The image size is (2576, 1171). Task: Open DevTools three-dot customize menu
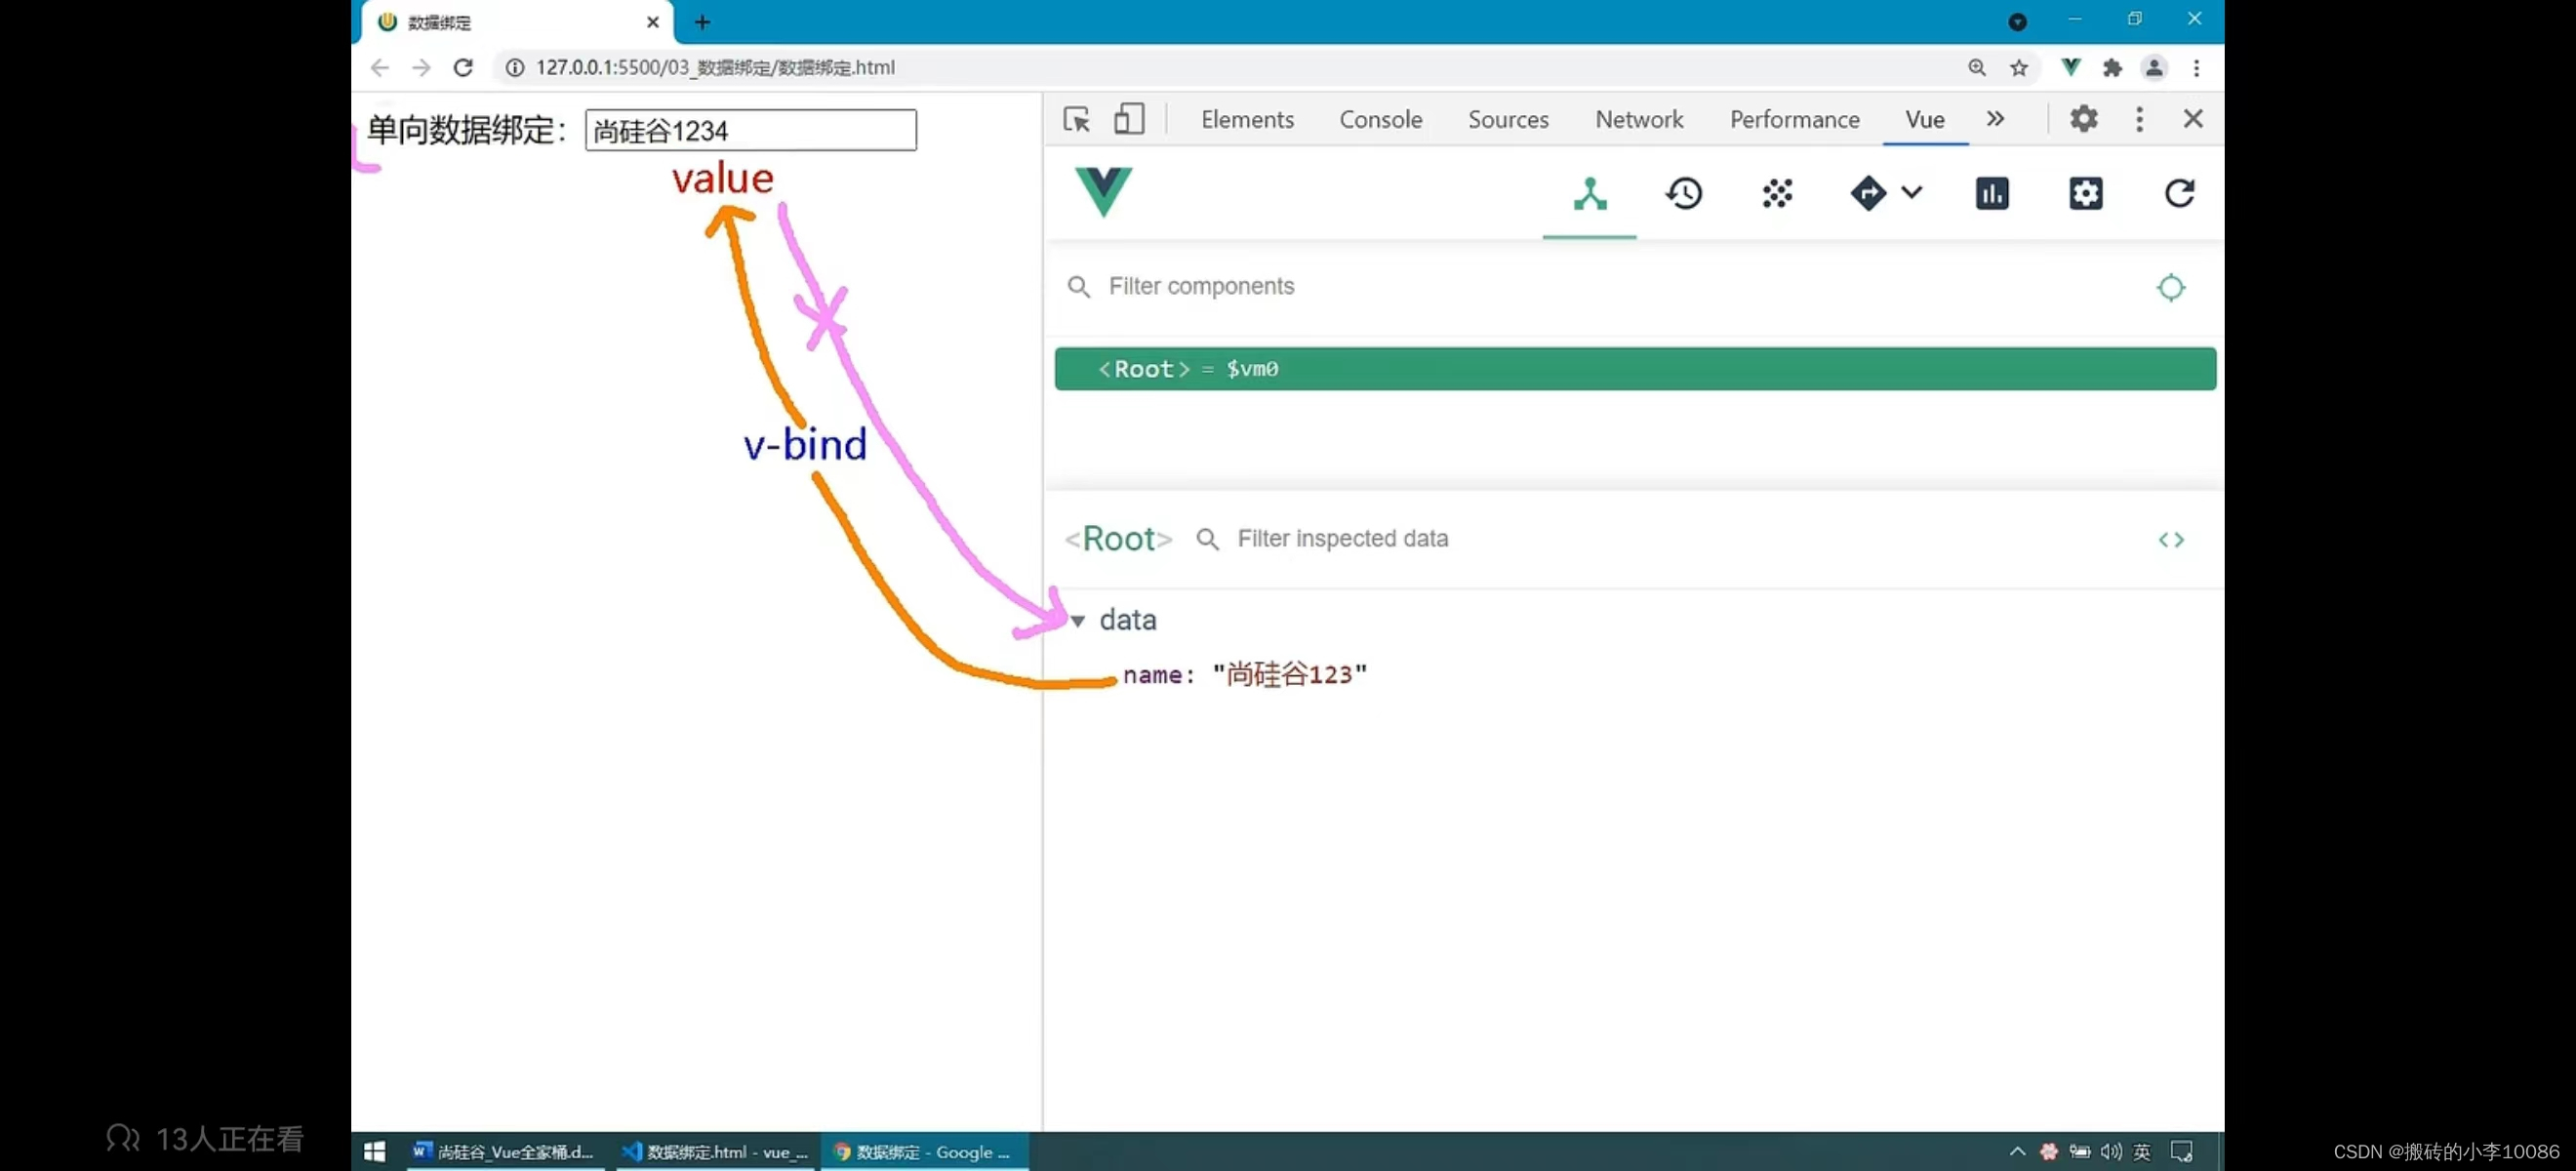pyautogui.click(x=2139, y=119)
